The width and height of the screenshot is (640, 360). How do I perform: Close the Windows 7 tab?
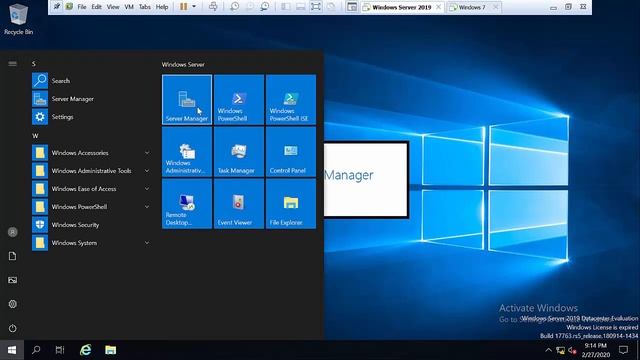(x=495, y=7)
